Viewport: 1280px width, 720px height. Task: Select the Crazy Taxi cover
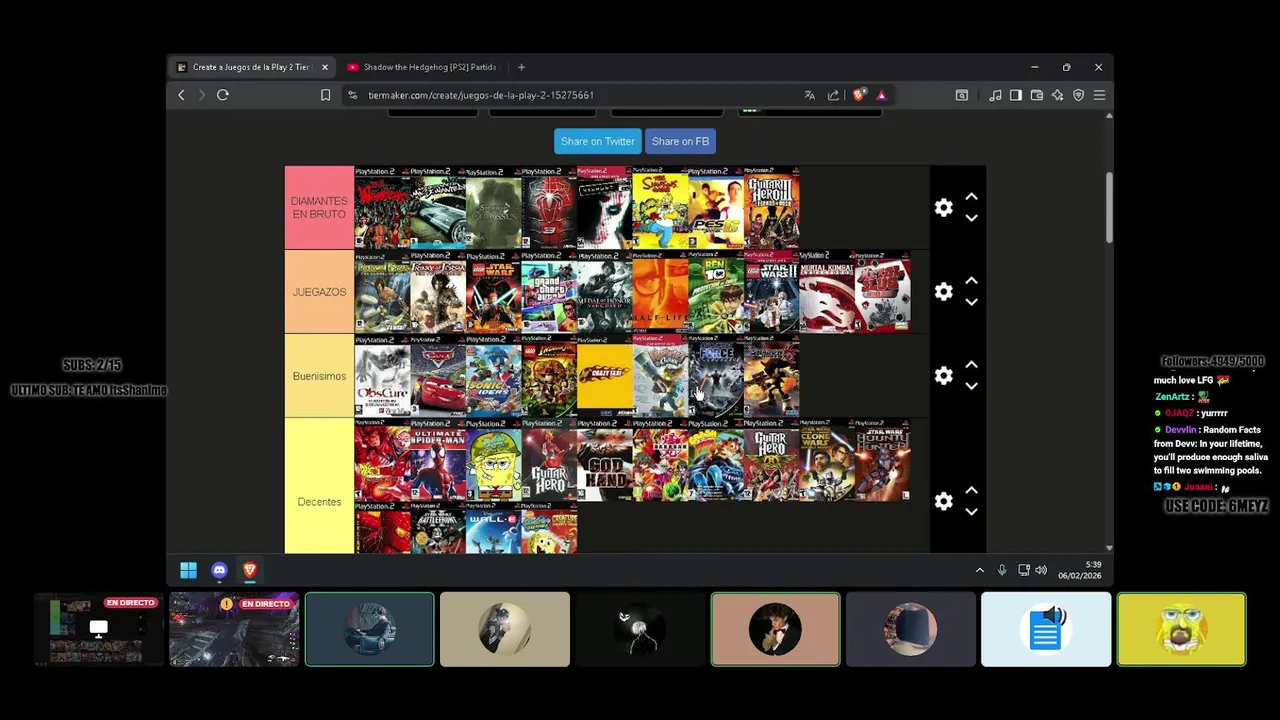[604, 375]
